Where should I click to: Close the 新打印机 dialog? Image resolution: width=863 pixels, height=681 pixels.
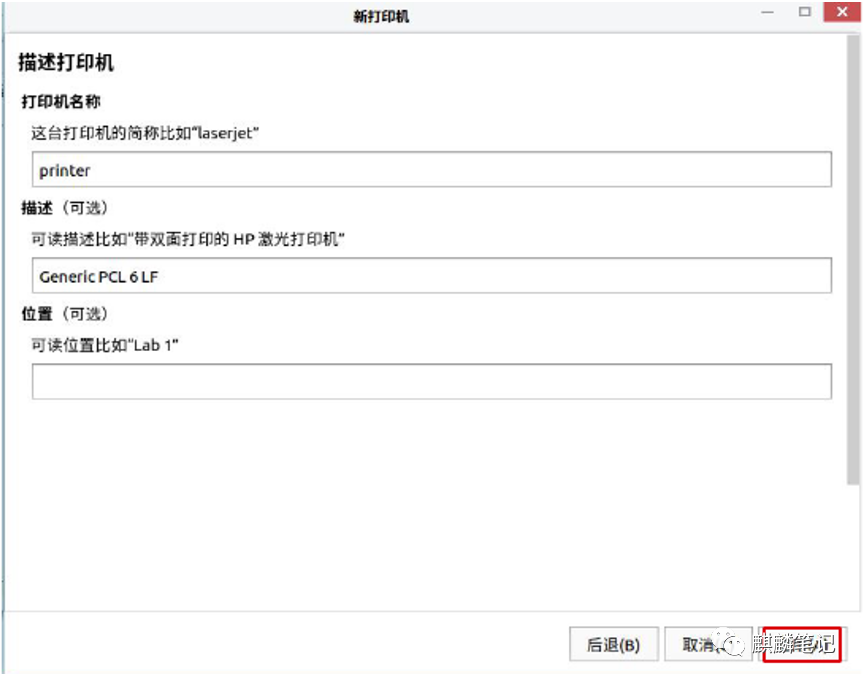pyautogui.click(x=842, y=12)
